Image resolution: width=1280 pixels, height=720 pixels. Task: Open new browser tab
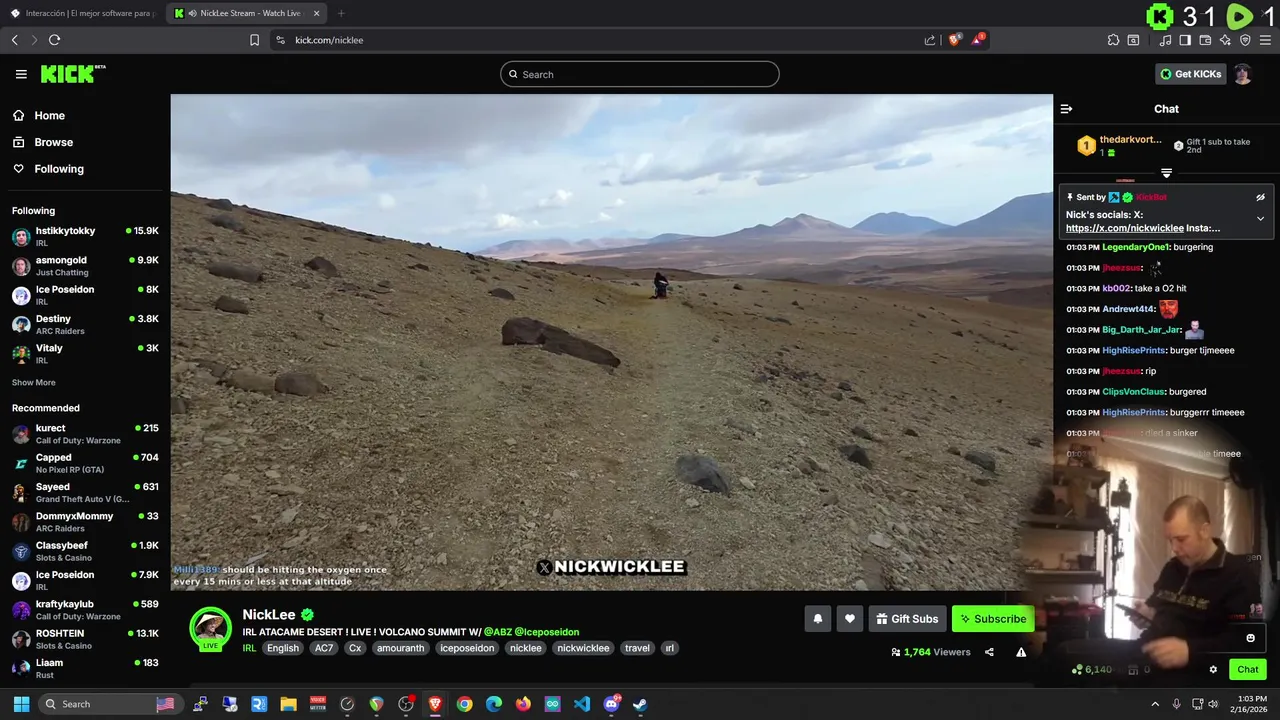coord(341,13)
